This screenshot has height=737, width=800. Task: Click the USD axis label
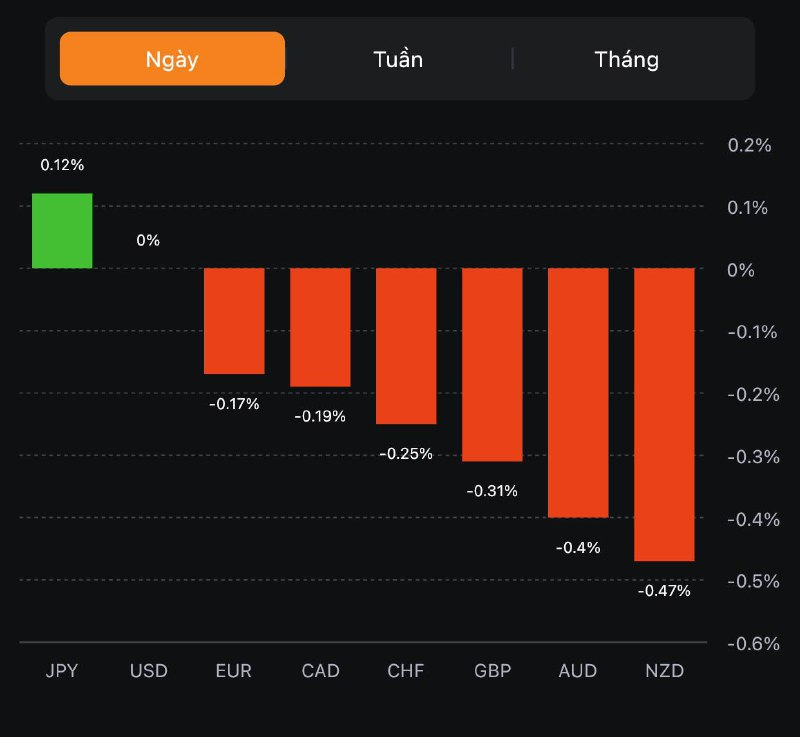tap(148, 670)
